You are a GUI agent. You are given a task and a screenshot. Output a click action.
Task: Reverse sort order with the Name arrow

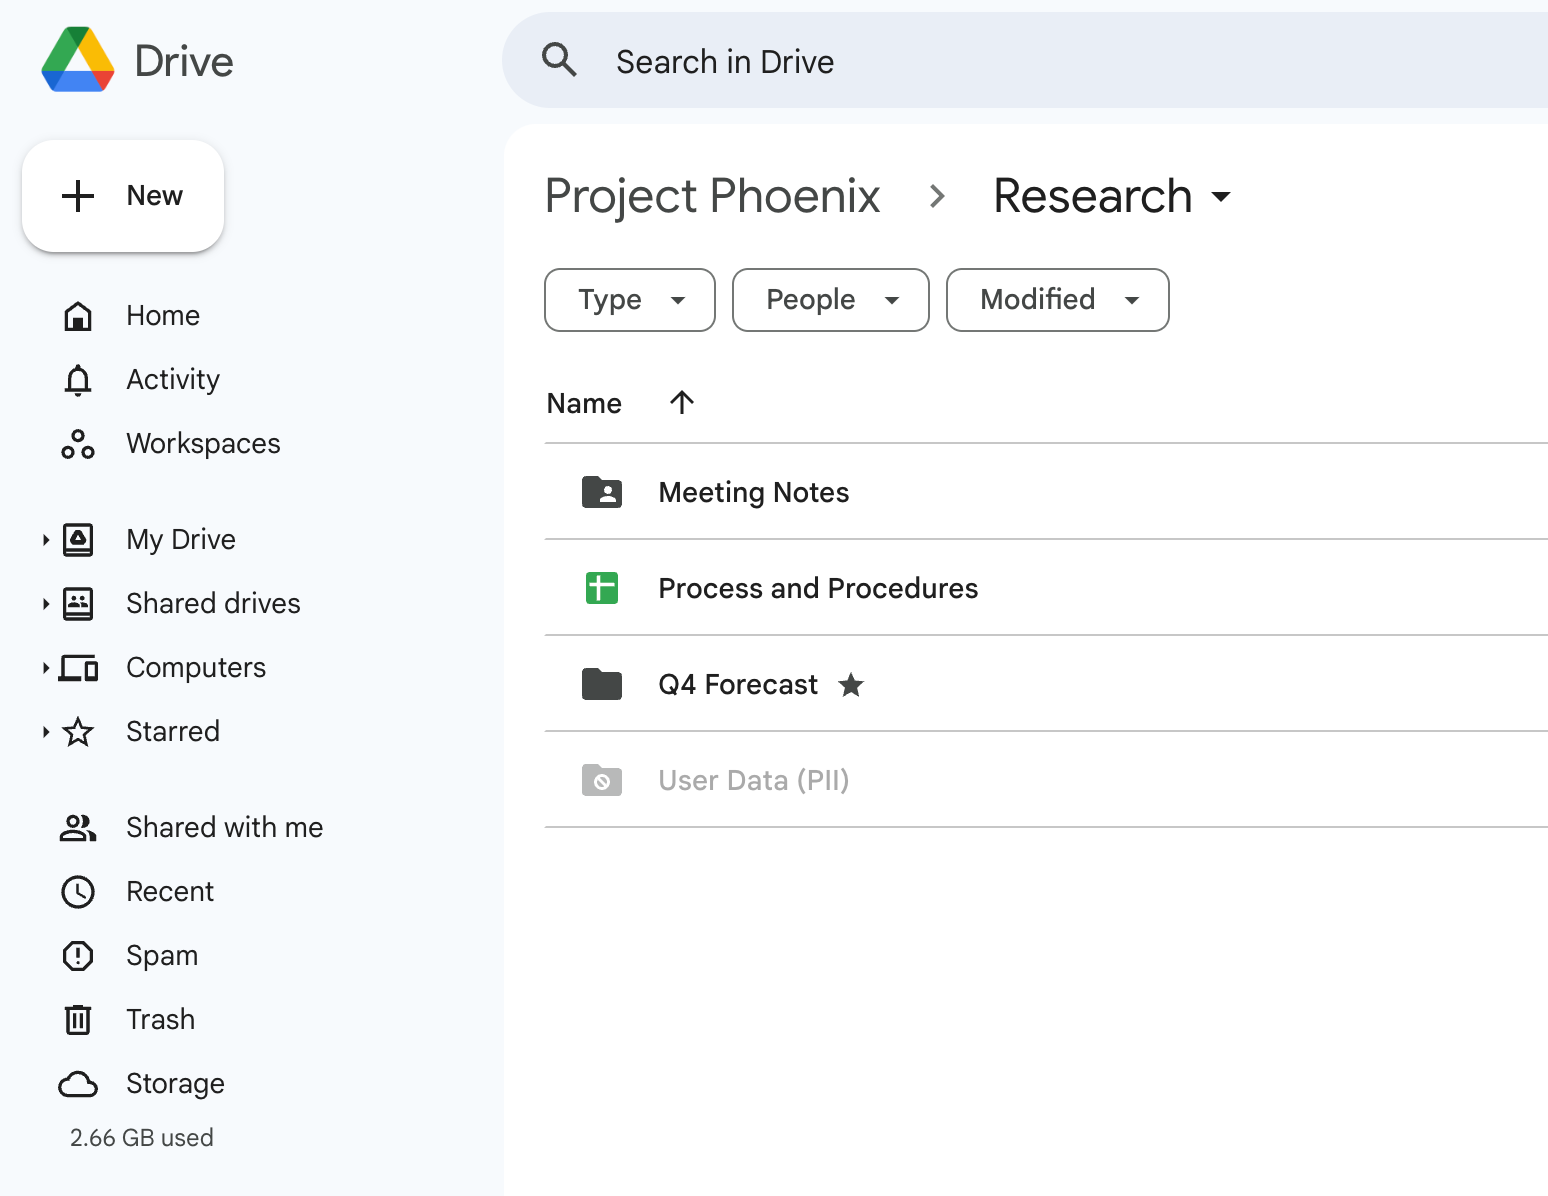(x=682, y=403)
